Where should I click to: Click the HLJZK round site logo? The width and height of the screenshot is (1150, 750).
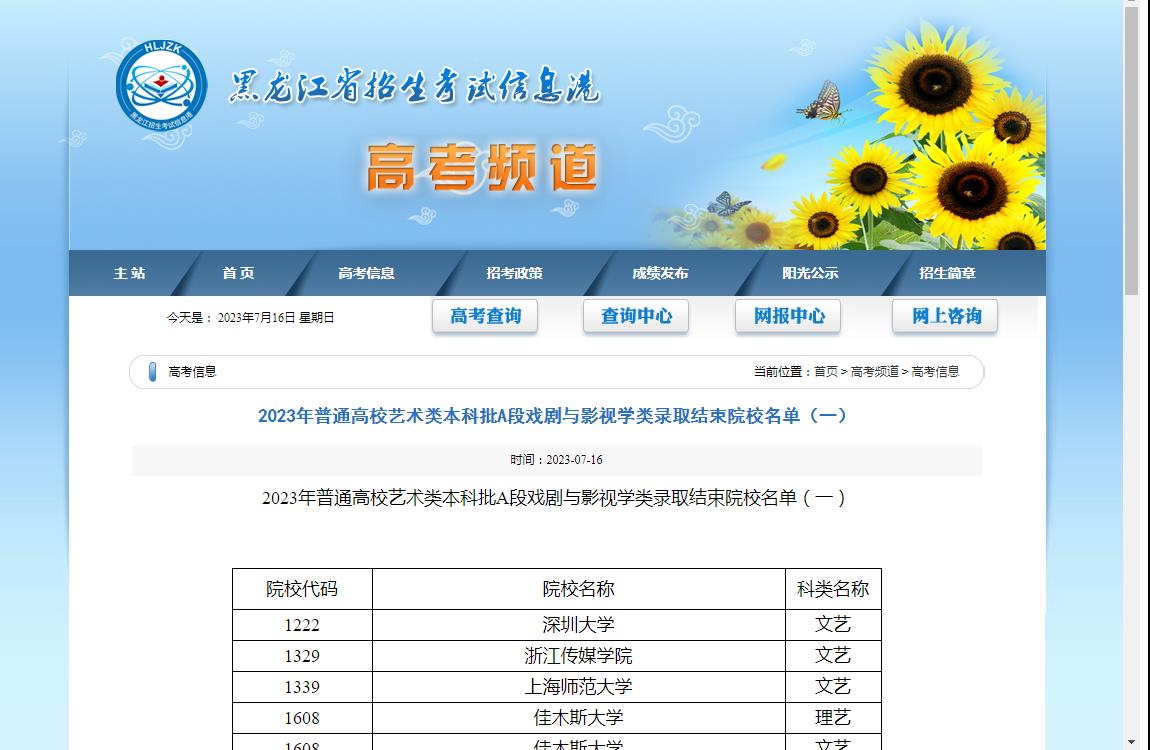coord(161,86)
